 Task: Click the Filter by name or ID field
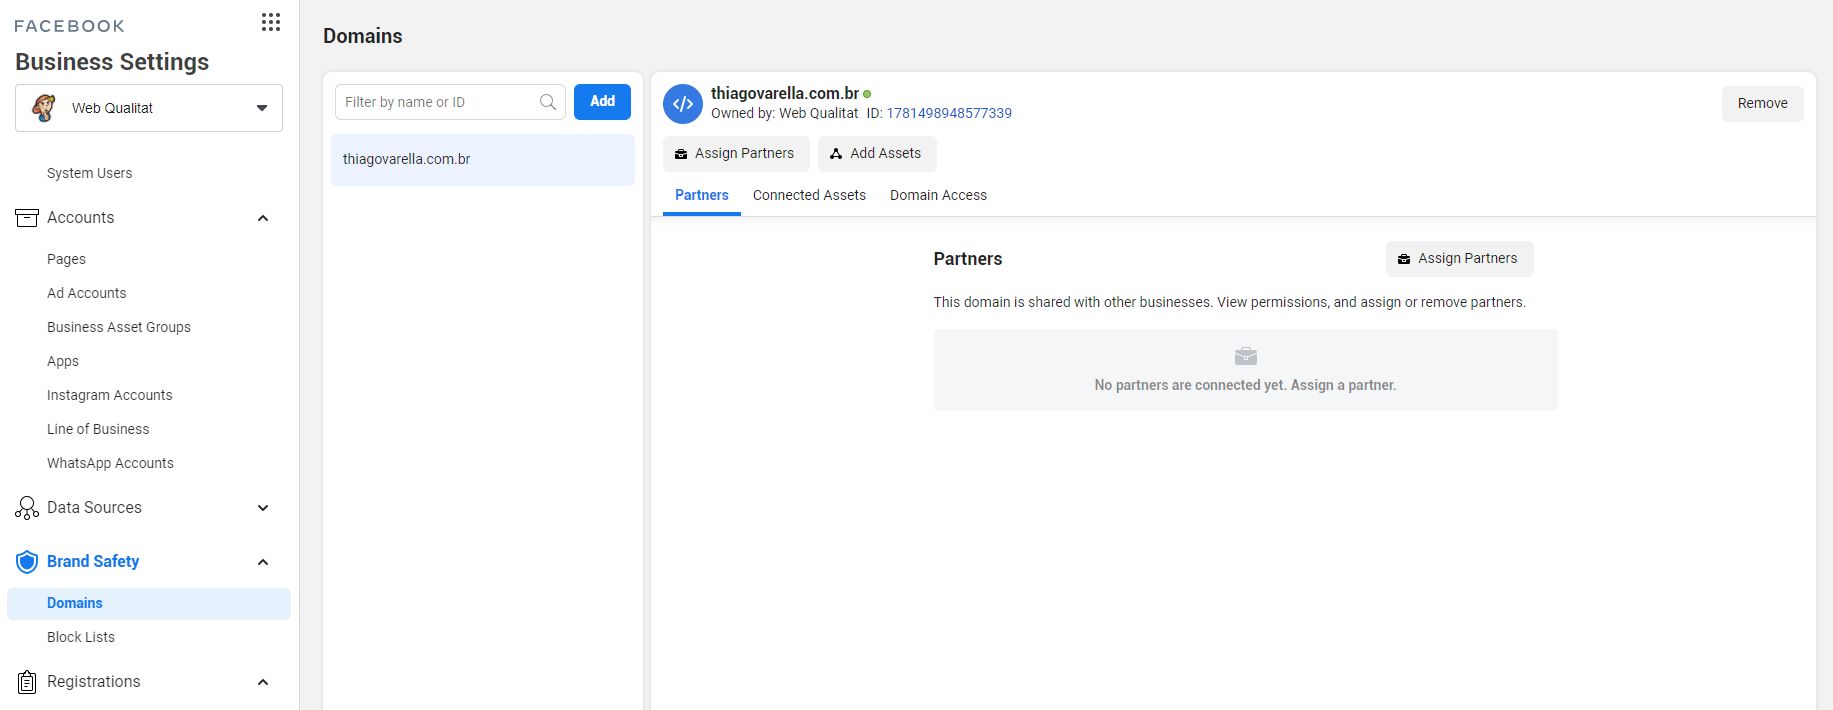coord(435,102)
